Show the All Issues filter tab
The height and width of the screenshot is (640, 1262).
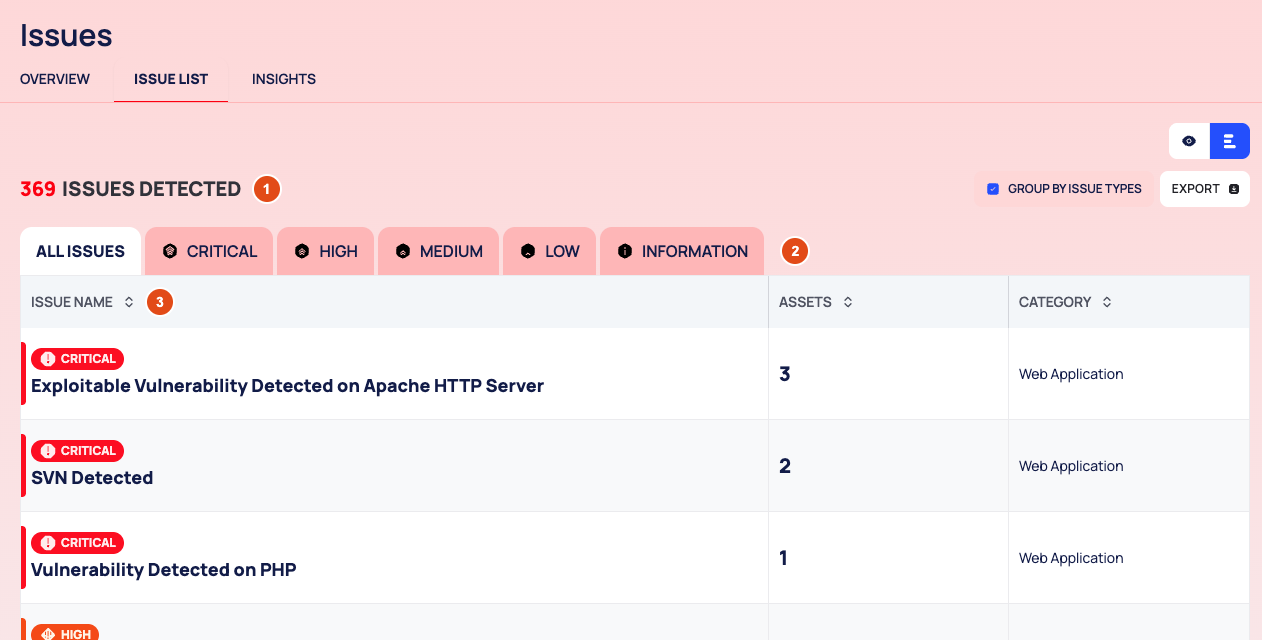tap(80, 251)
